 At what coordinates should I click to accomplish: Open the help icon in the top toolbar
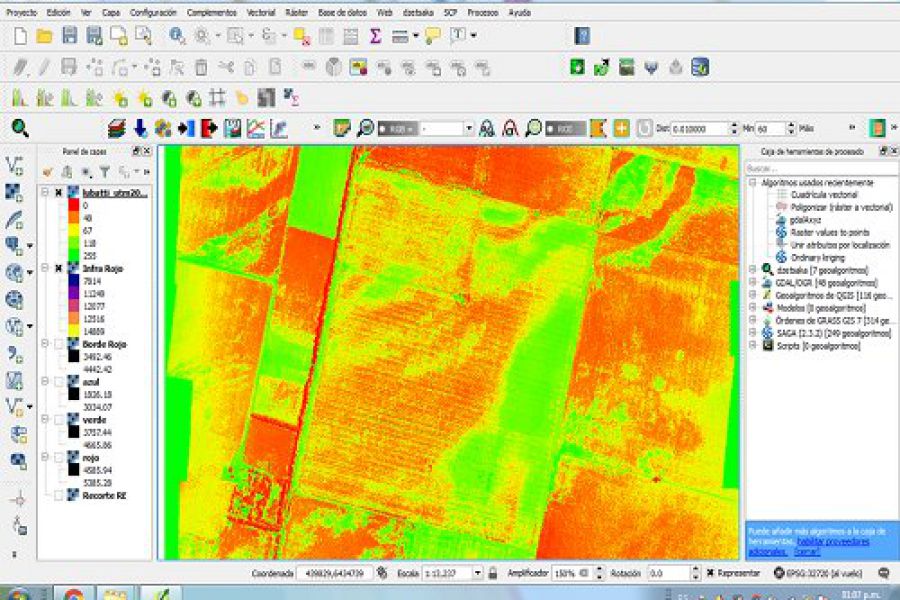582,36
